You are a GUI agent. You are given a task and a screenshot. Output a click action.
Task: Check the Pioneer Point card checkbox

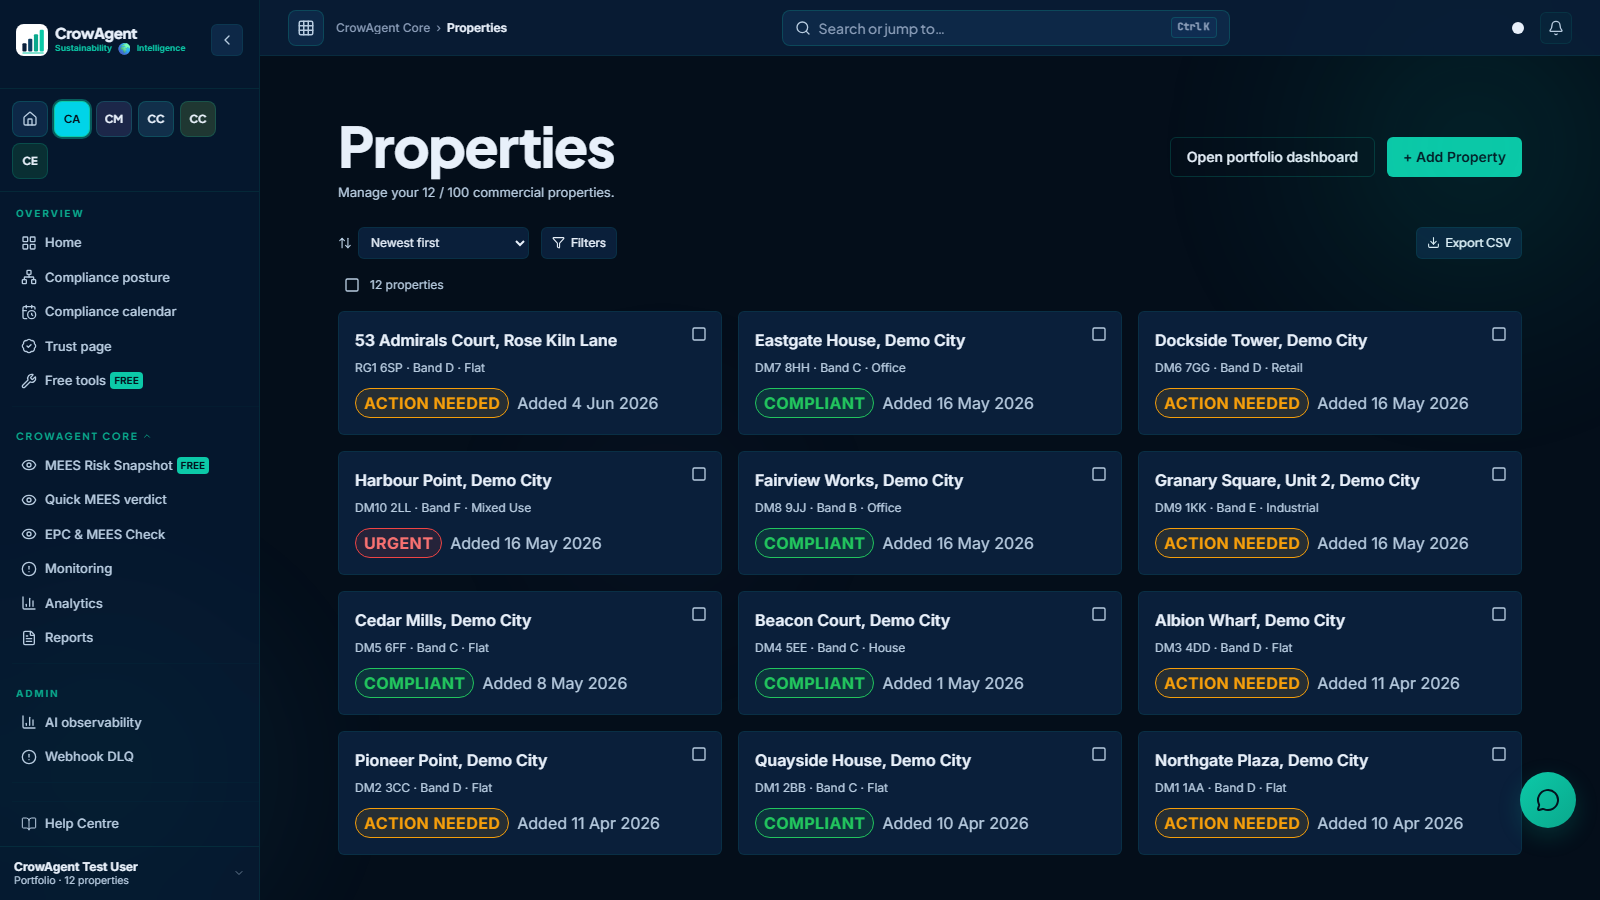699,754
